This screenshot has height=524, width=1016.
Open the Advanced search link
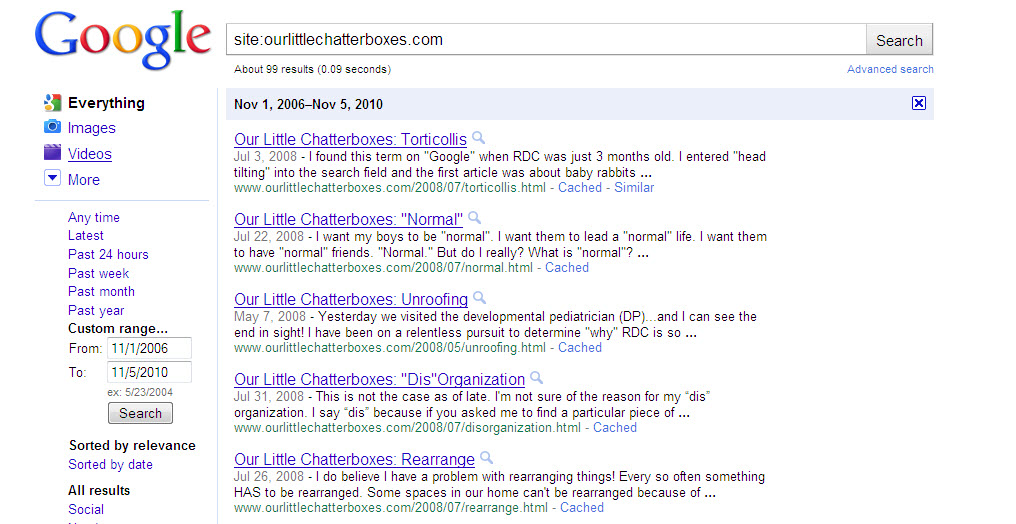890,69
